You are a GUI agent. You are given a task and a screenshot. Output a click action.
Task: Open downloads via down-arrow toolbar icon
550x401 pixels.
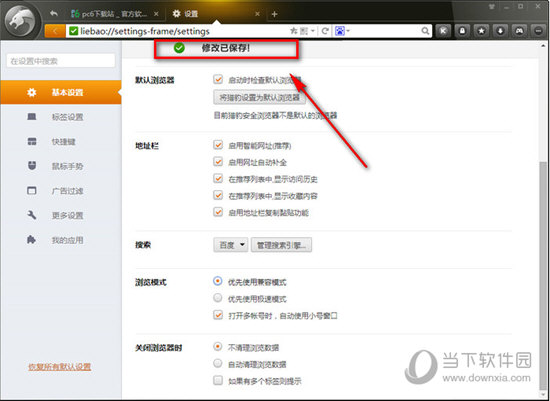point(500,31)
